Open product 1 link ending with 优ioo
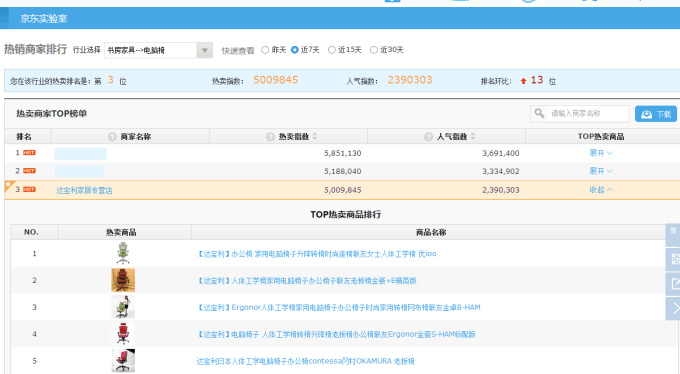Image resolution: width=680 pixels, height=374 pixels. pos(317,254)
